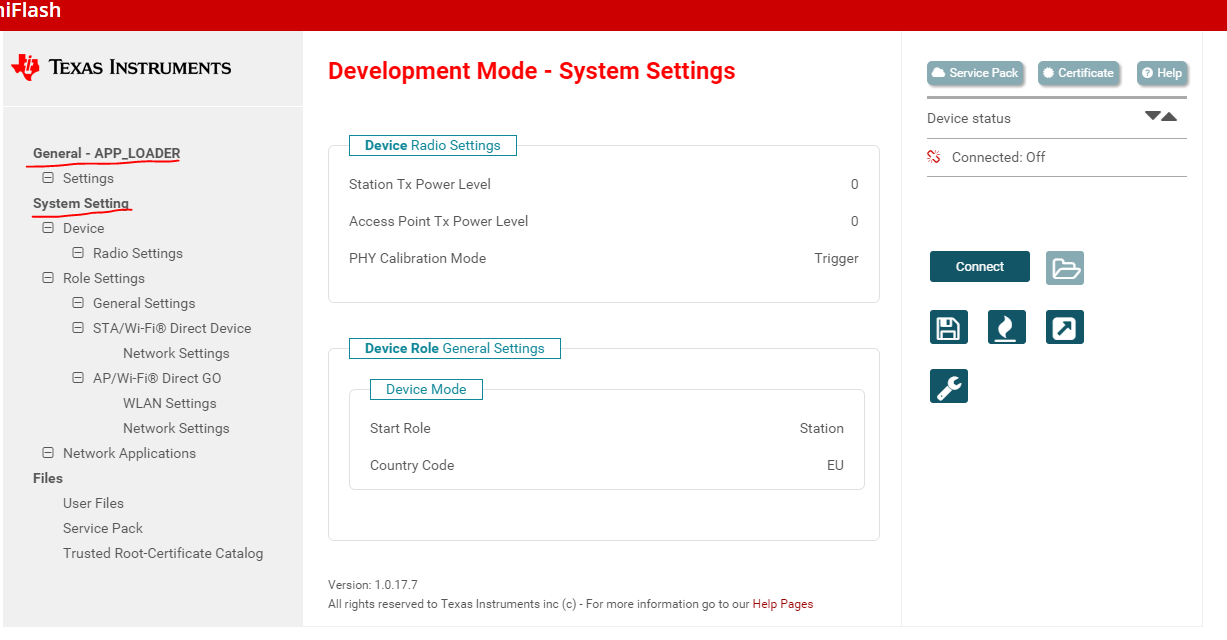Click the floppy disk save icon
Viewport: 1227px width, 640px height.
pos(948,327)
